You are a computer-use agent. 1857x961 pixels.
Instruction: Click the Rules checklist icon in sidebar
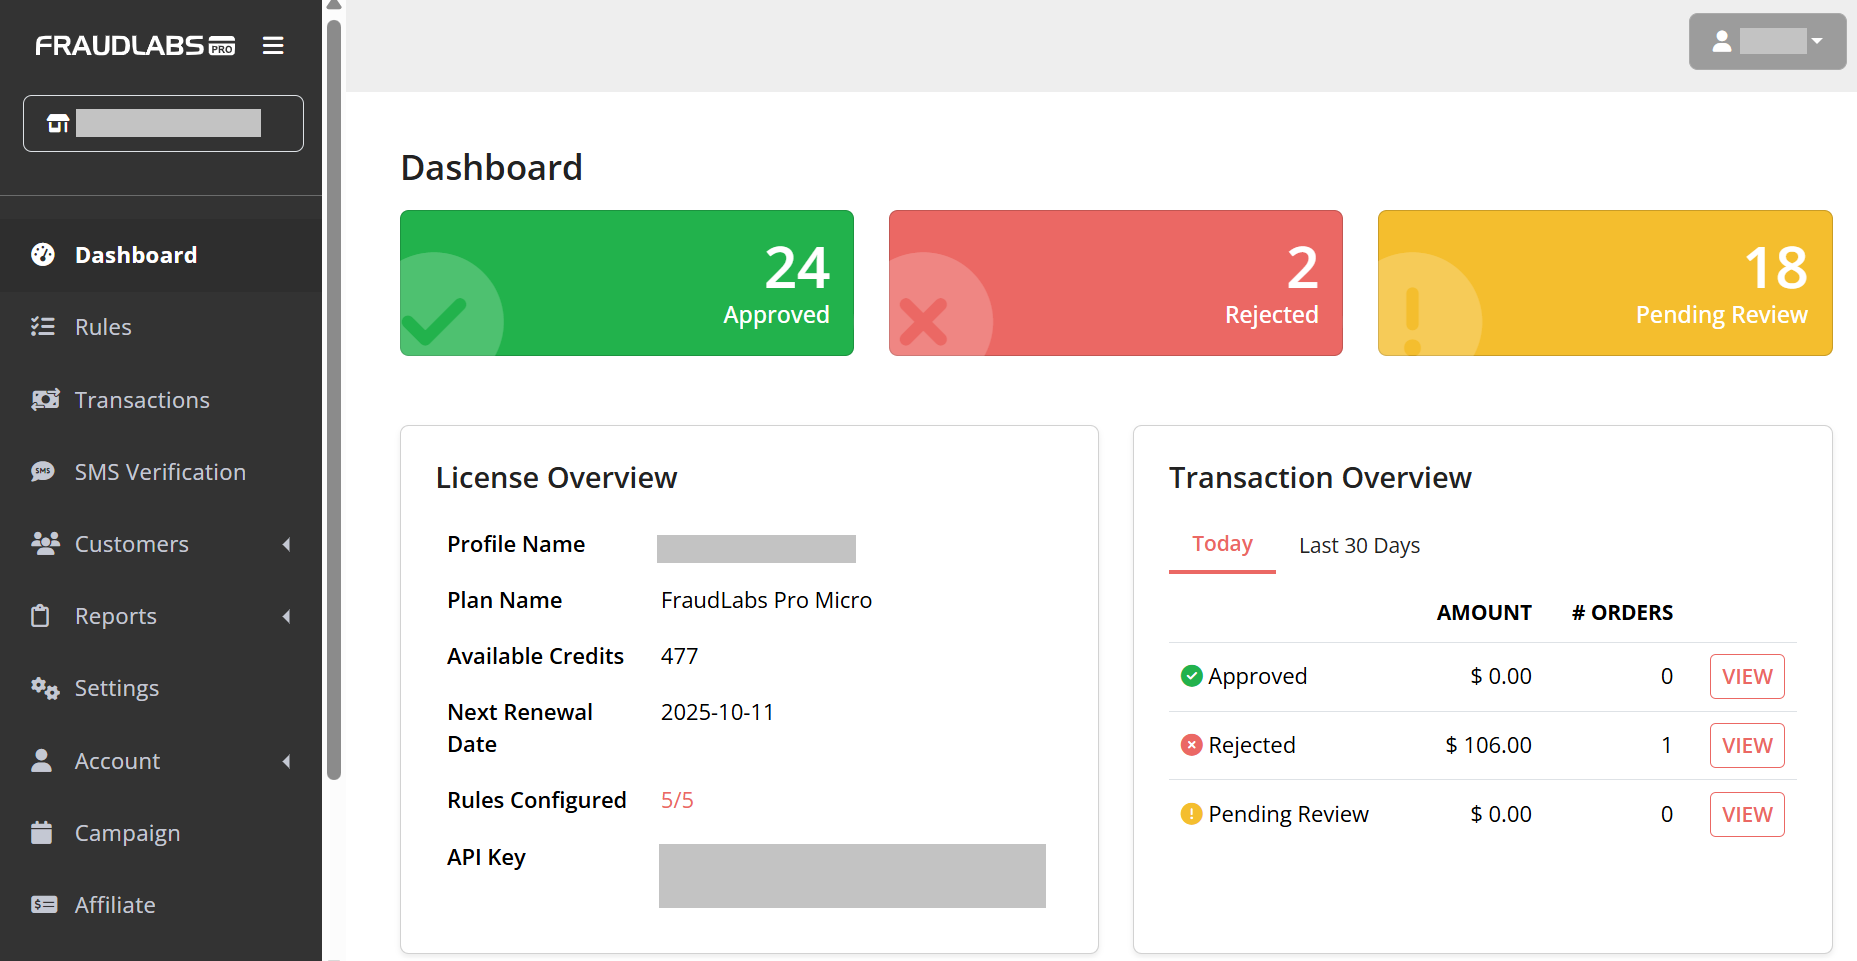(43, 327)
